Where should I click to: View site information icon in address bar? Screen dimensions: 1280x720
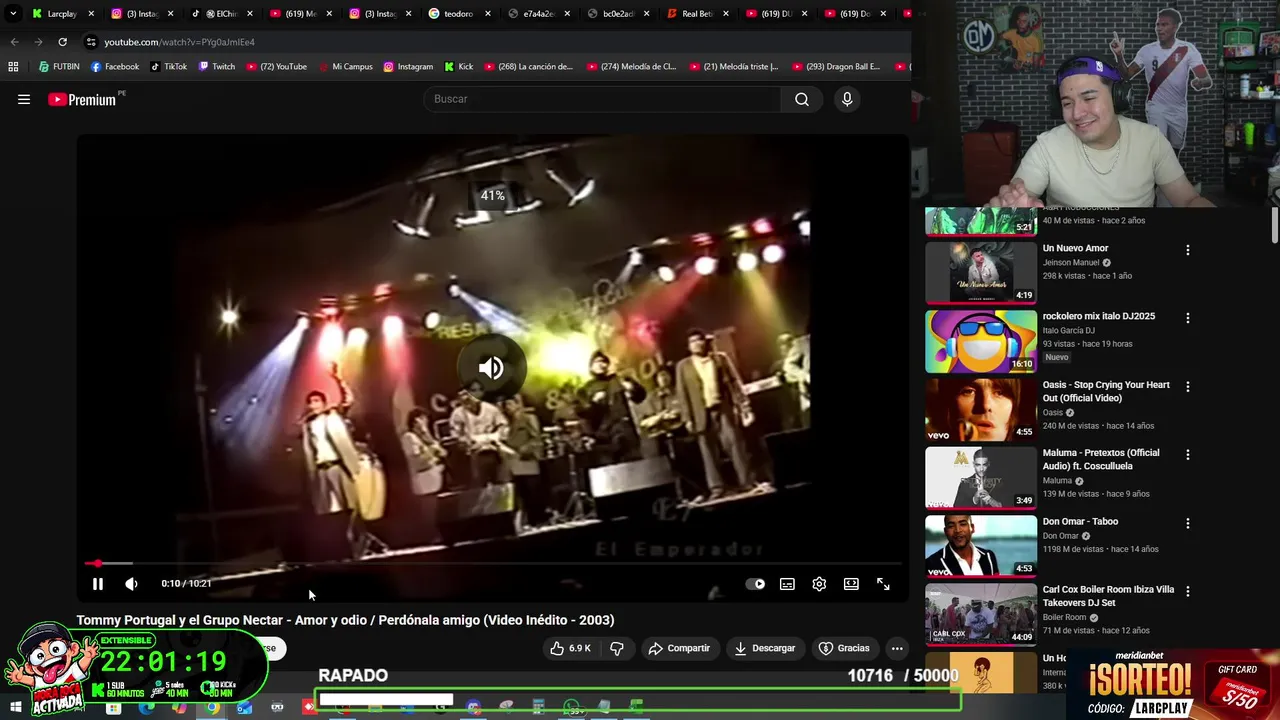point(91,42)
